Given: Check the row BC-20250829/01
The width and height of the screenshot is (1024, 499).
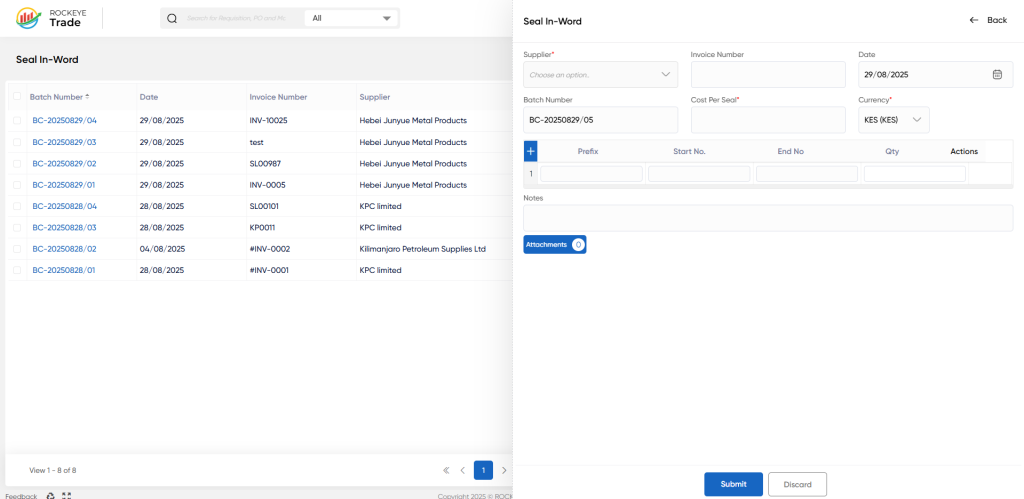Looking at the screenshot, I should point(17,185).
